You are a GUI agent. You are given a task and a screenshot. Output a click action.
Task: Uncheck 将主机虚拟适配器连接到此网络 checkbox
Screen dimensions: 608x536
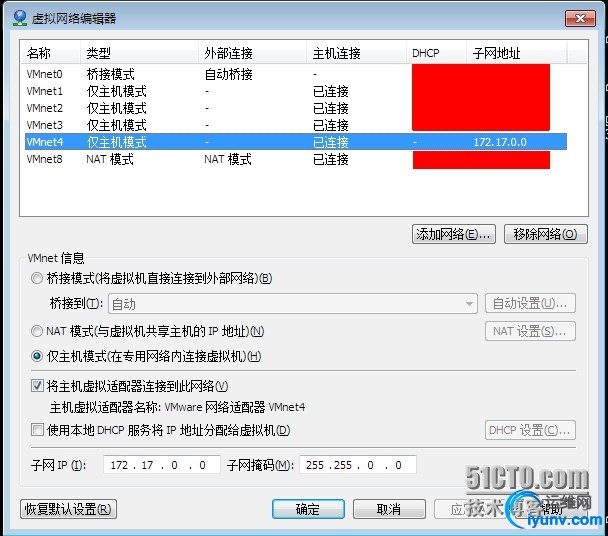click(x=37, y=386)
